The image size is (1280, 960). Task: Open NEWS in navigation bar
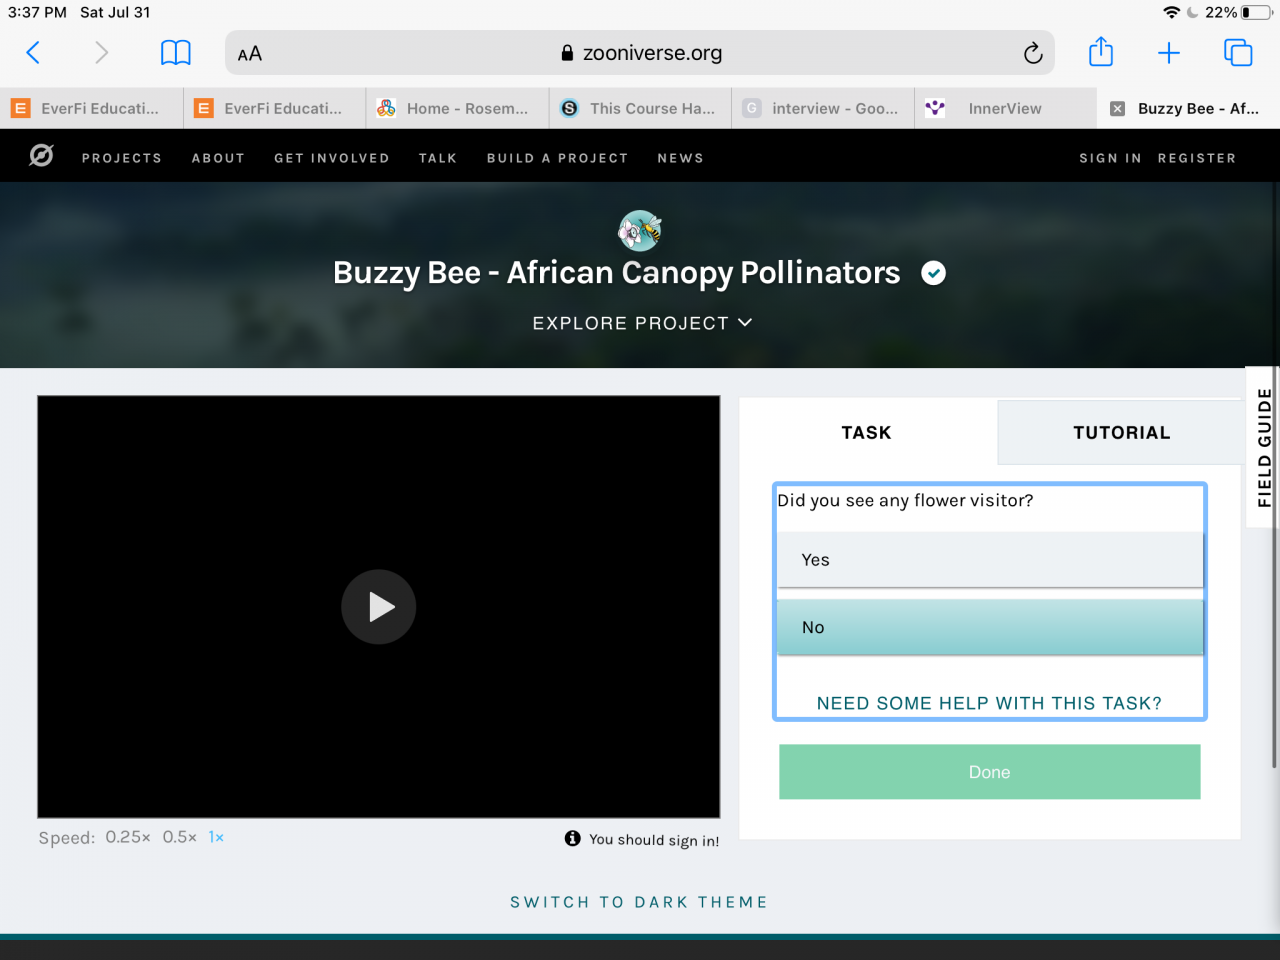[x=681, y=158]
